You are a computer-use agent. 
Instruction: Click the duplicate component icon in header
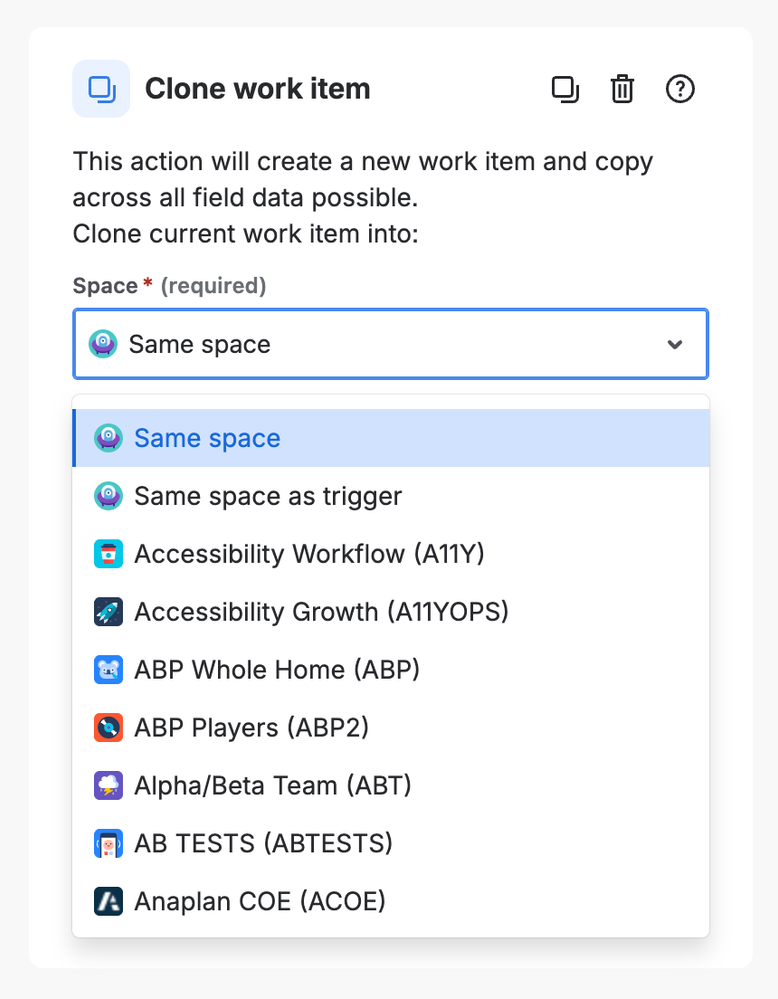pyautogui.click(x=565, y=89)
